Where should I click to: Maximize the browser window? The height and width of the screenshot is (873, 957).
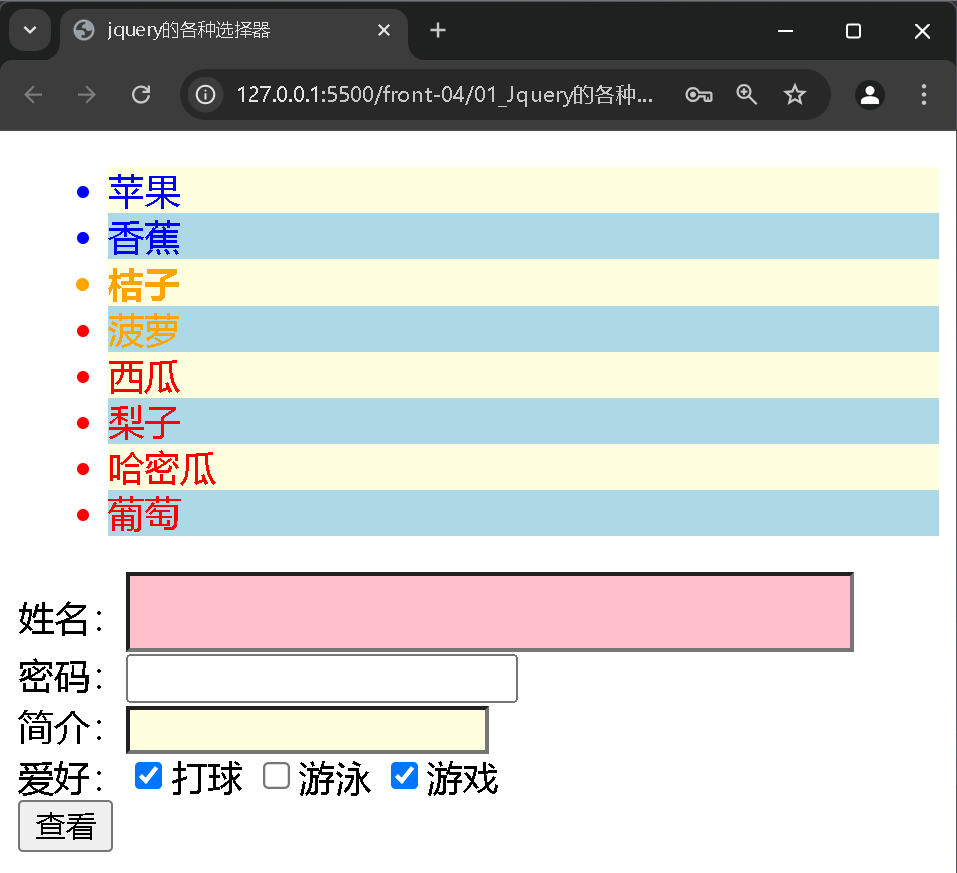[853, 31]
